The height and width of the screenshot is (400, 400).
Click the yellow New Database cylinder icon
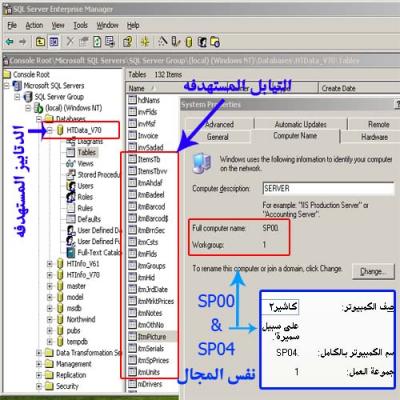(x=189, y=42)
